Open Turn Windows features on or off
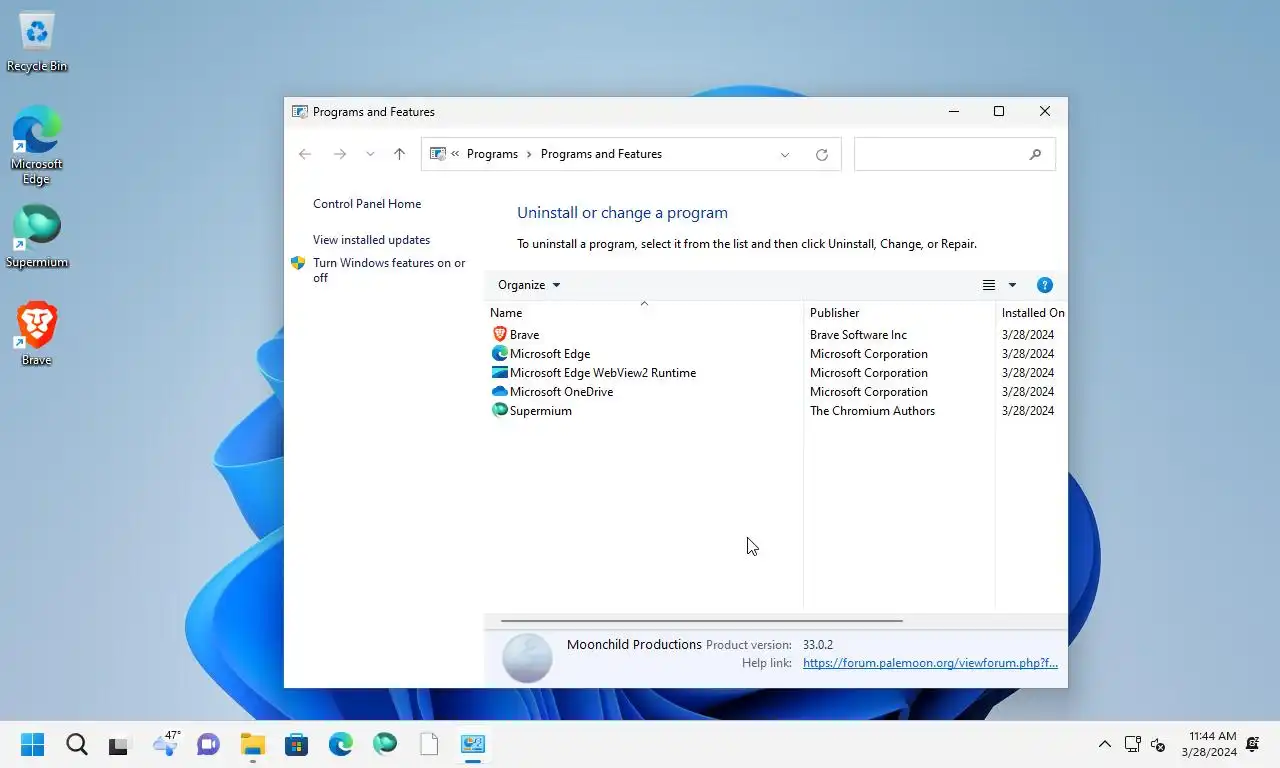This screenshot has height=768, width=1280. click(389, 270)
